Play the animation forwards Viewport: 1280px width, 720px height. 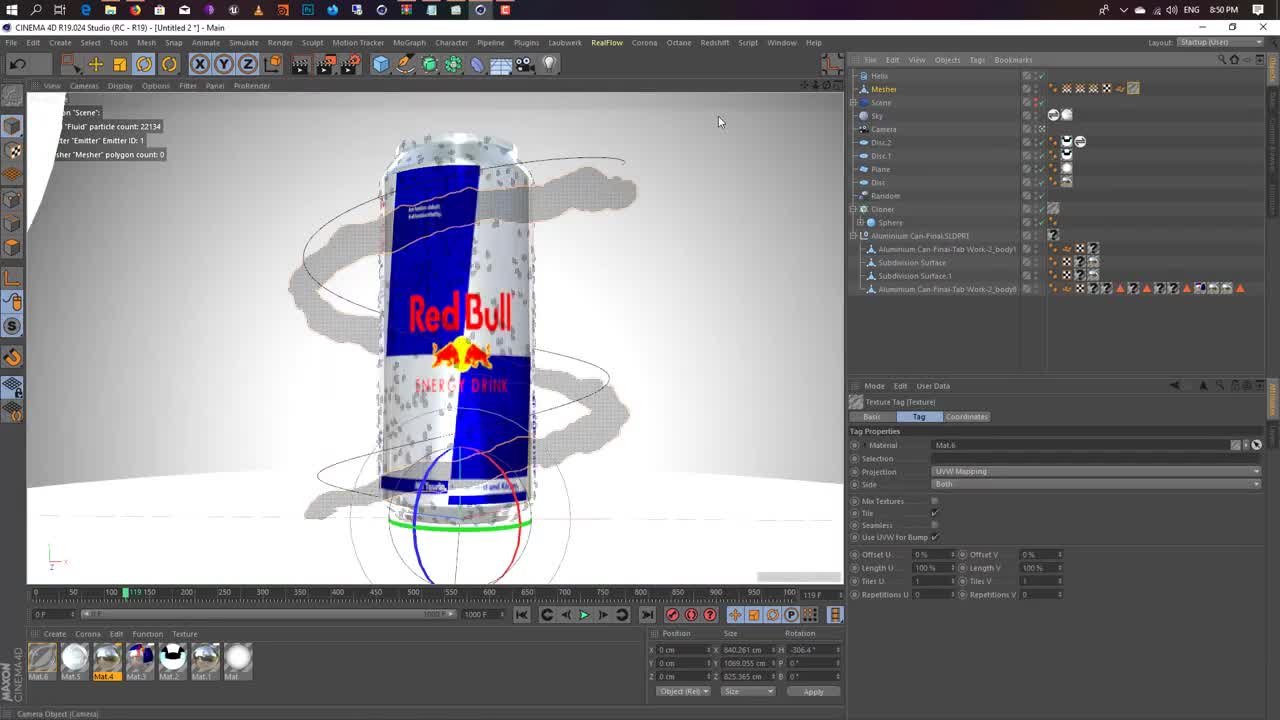[584, 615]
